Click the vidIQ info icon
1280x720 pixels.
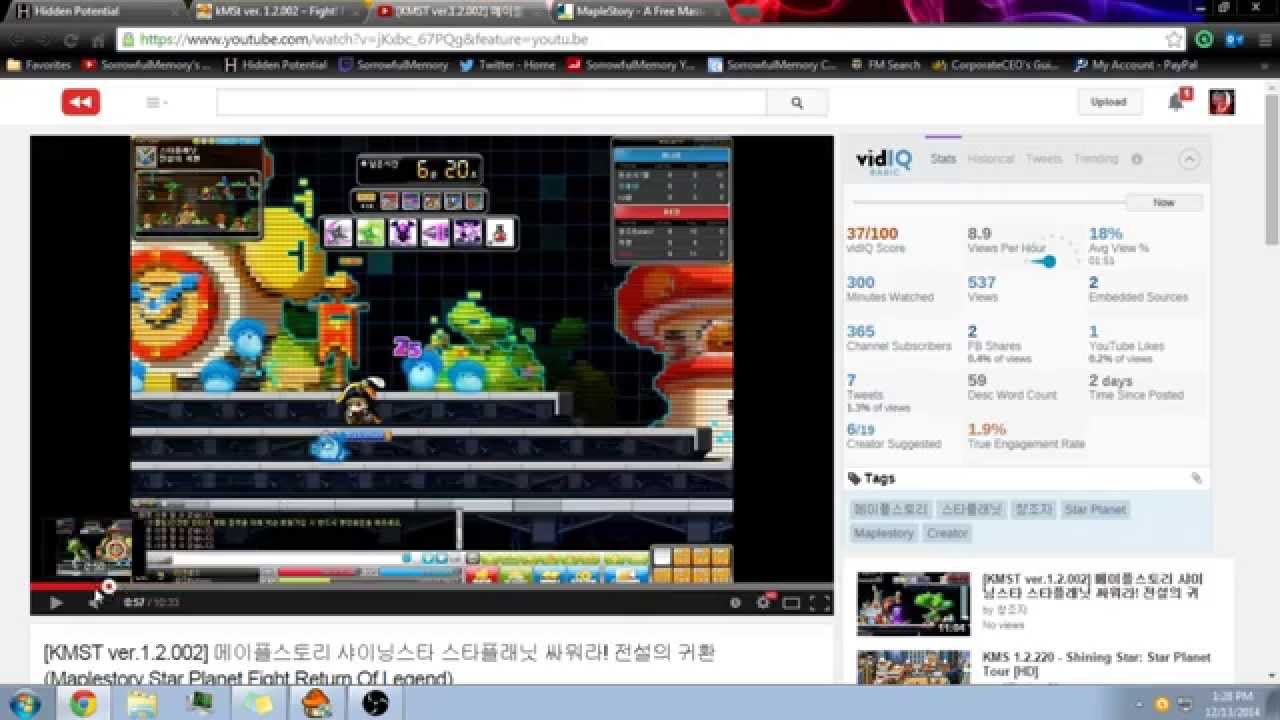click(x=1137, y=159)
